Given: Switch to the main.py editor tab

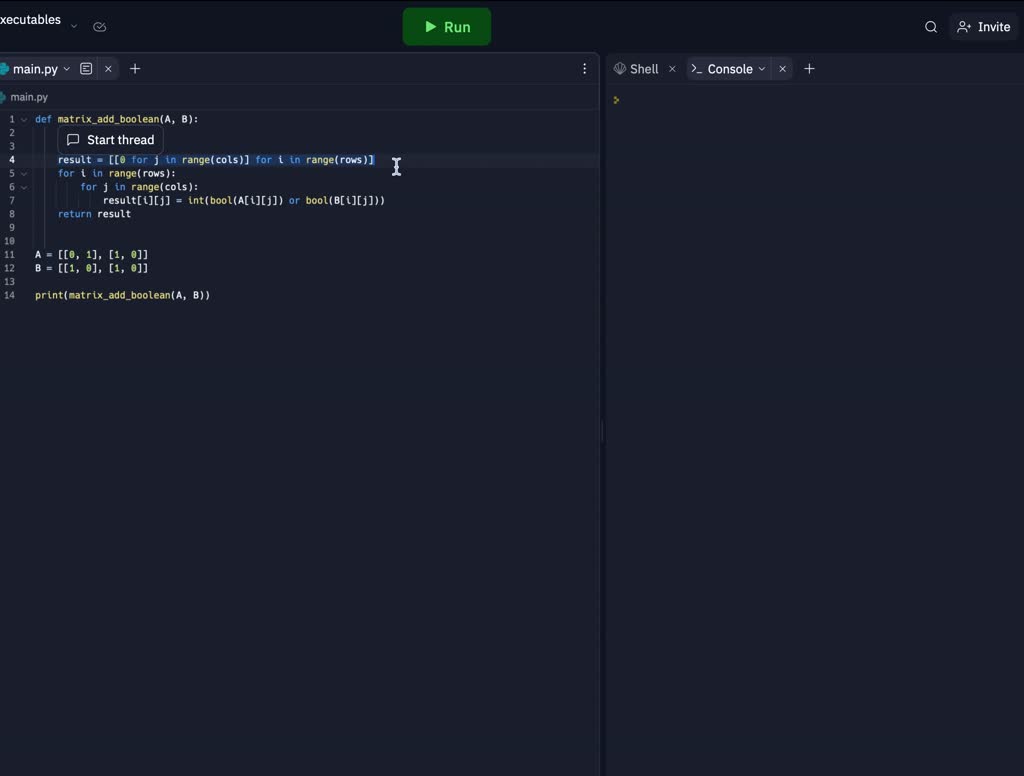Looking at the screenshot, I should pyautogui.click(x=35, y=69).
